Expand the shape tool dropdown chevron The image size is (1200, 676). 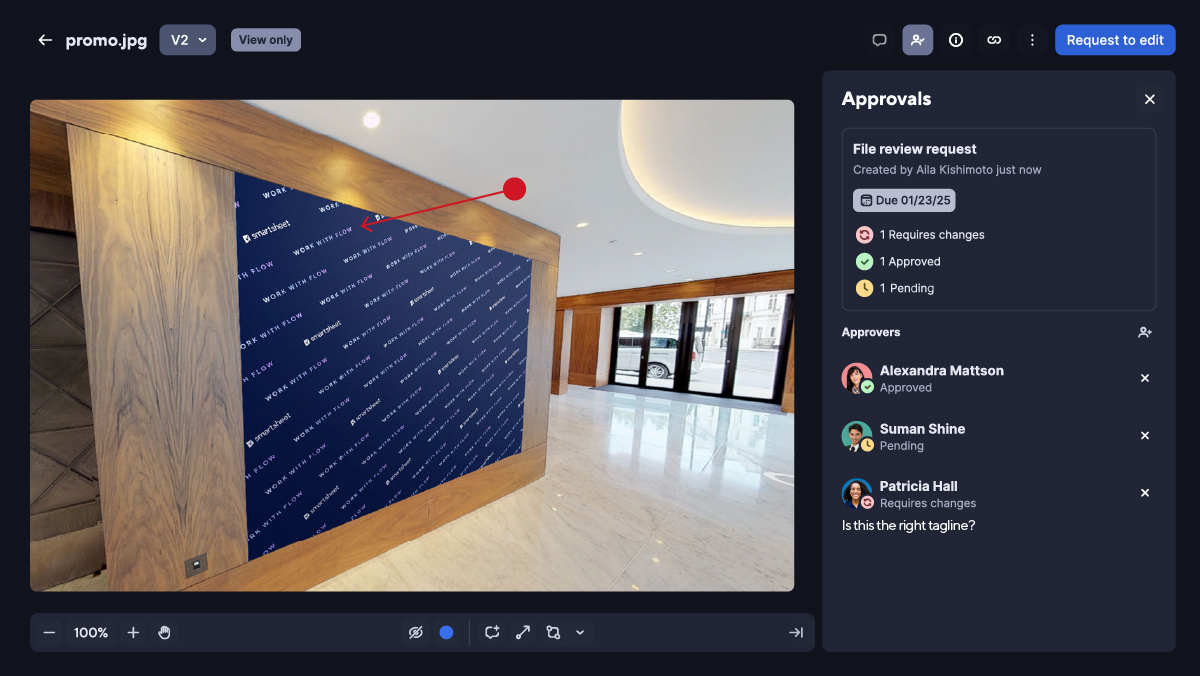pos(580,633)
